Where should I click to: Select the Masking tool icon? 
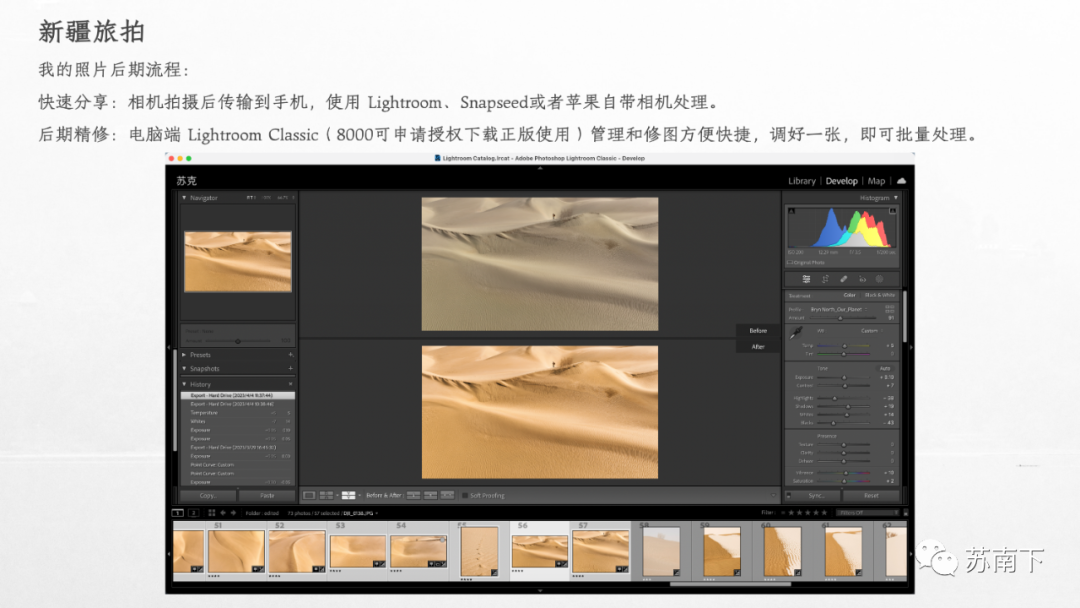click(x=880, y=279)
